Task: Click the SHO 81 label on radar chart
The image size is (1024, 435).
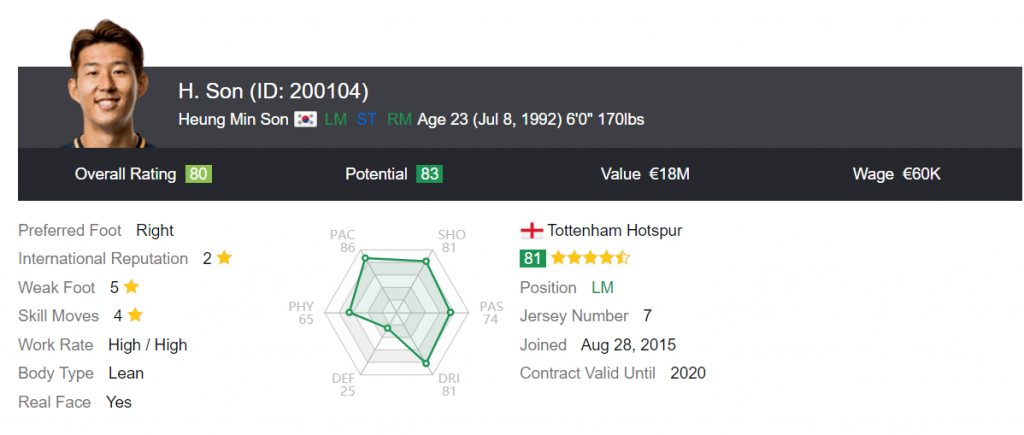Action: [x=452, y=241]
